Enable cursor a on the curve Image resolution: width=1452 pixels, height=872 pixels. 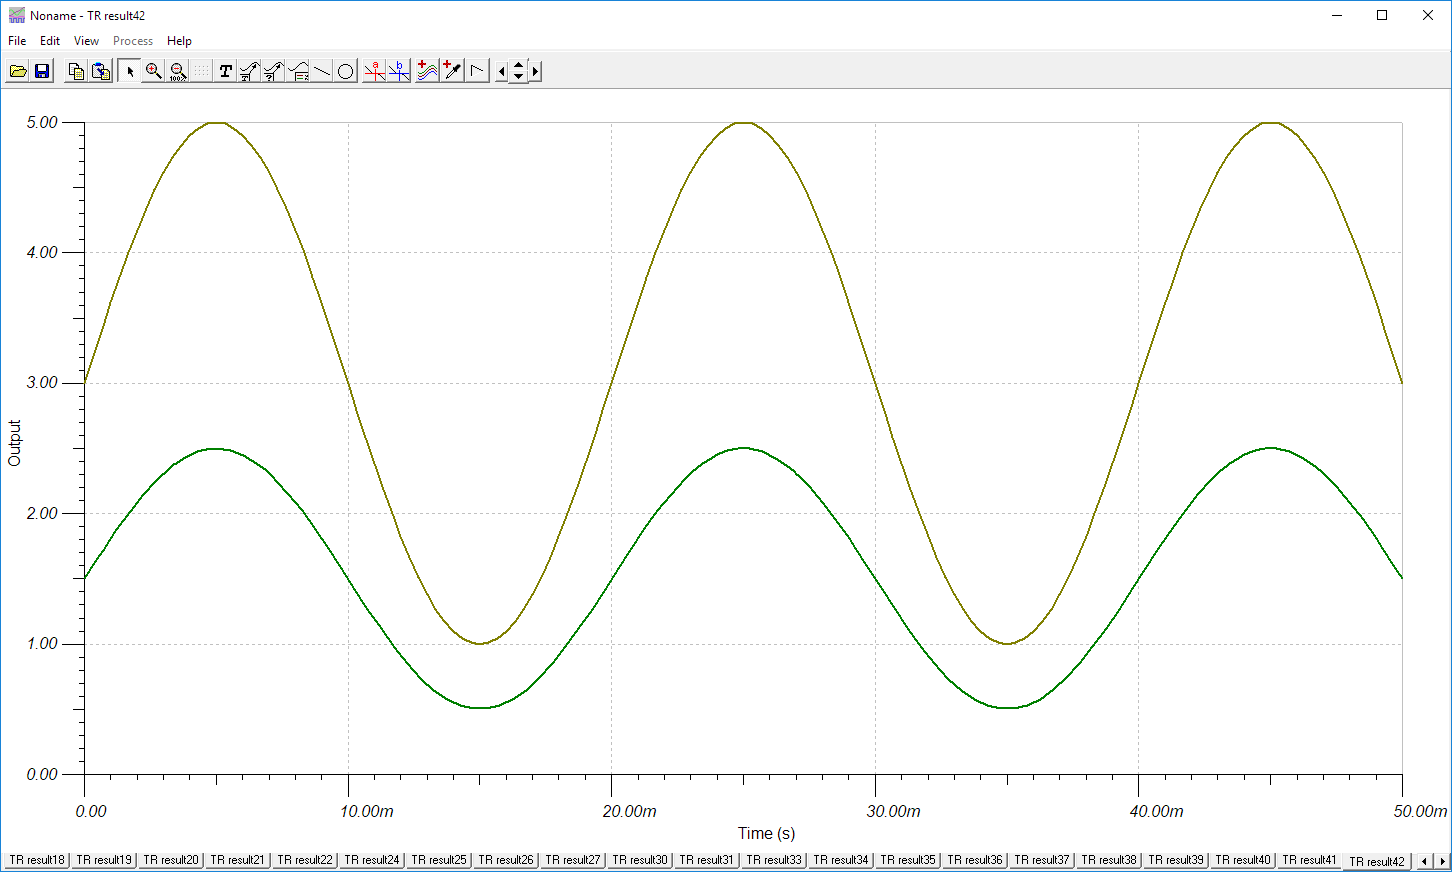(374, 71)
